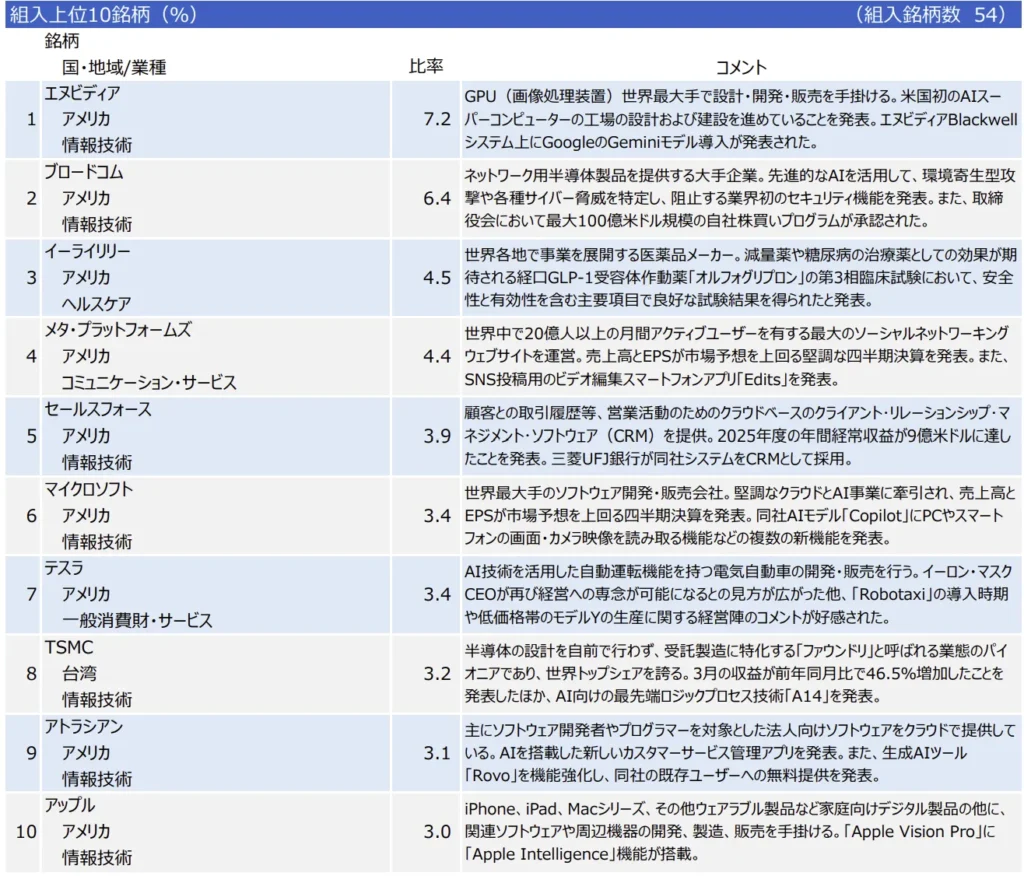Click the text （組入銘柄数 54）

930,14
